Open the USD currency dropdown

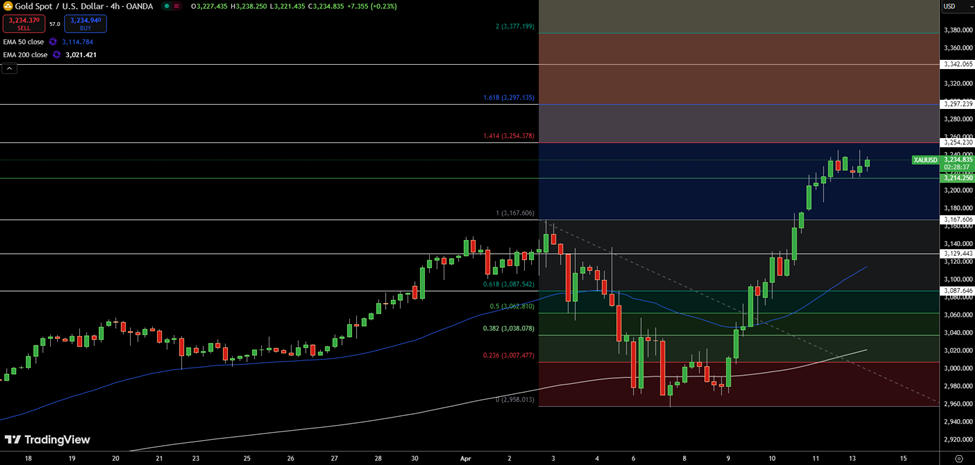click(951, 6)
